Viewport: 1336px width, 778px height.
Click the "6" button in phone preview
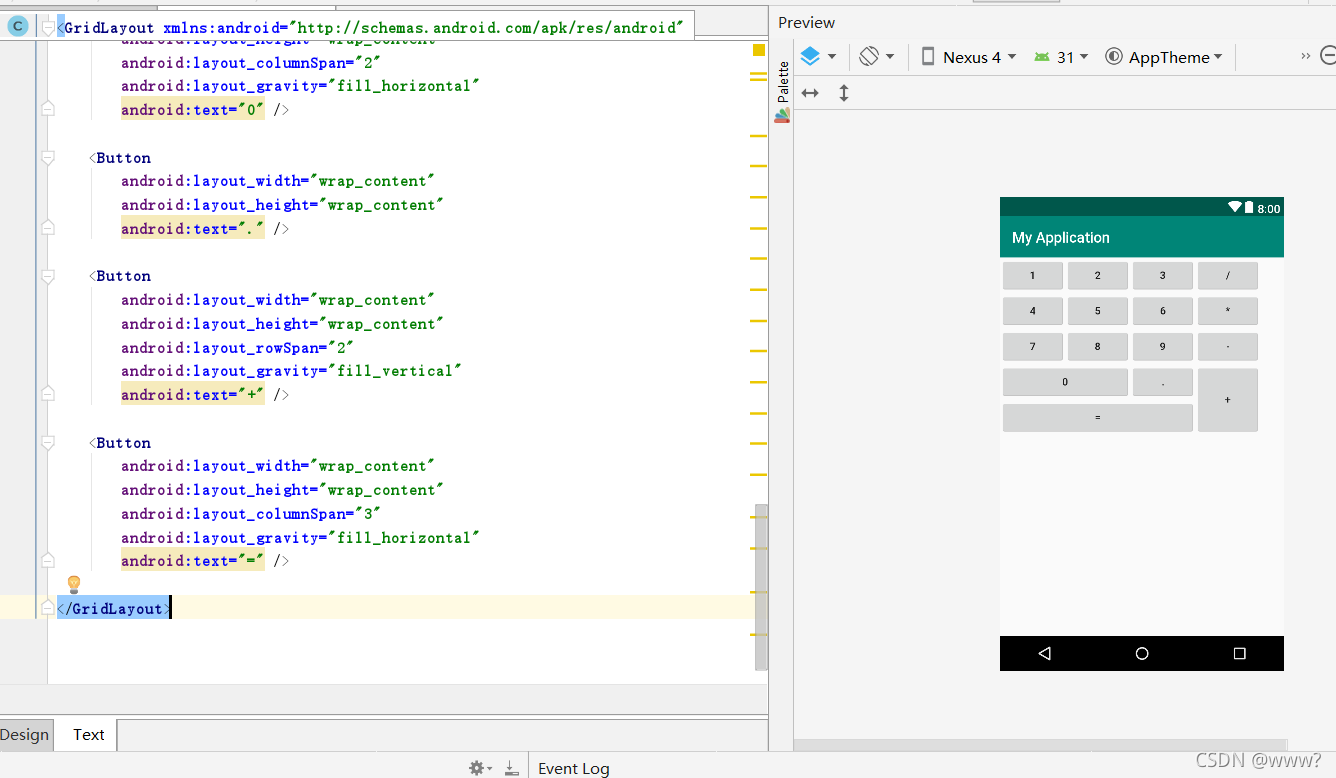click(x=1163, y=311)
